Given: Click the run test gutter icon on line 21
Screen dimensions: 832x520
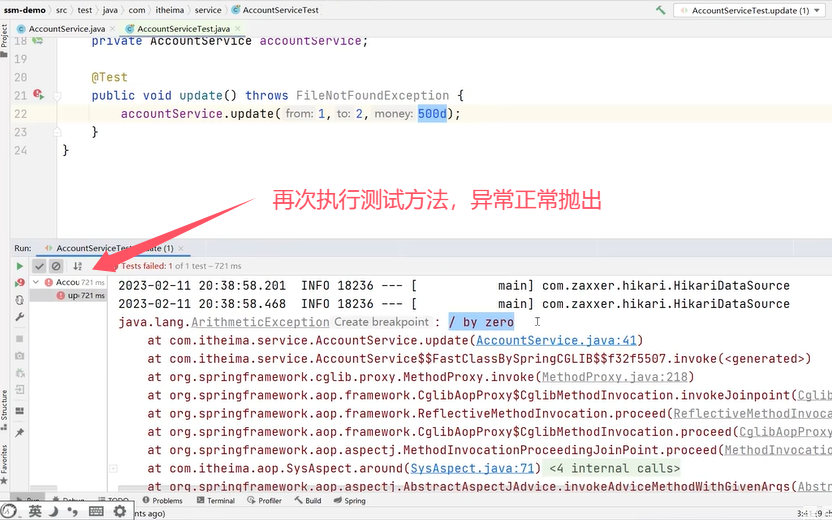Looking at the screenshot, I should click(x=38, y=95).
